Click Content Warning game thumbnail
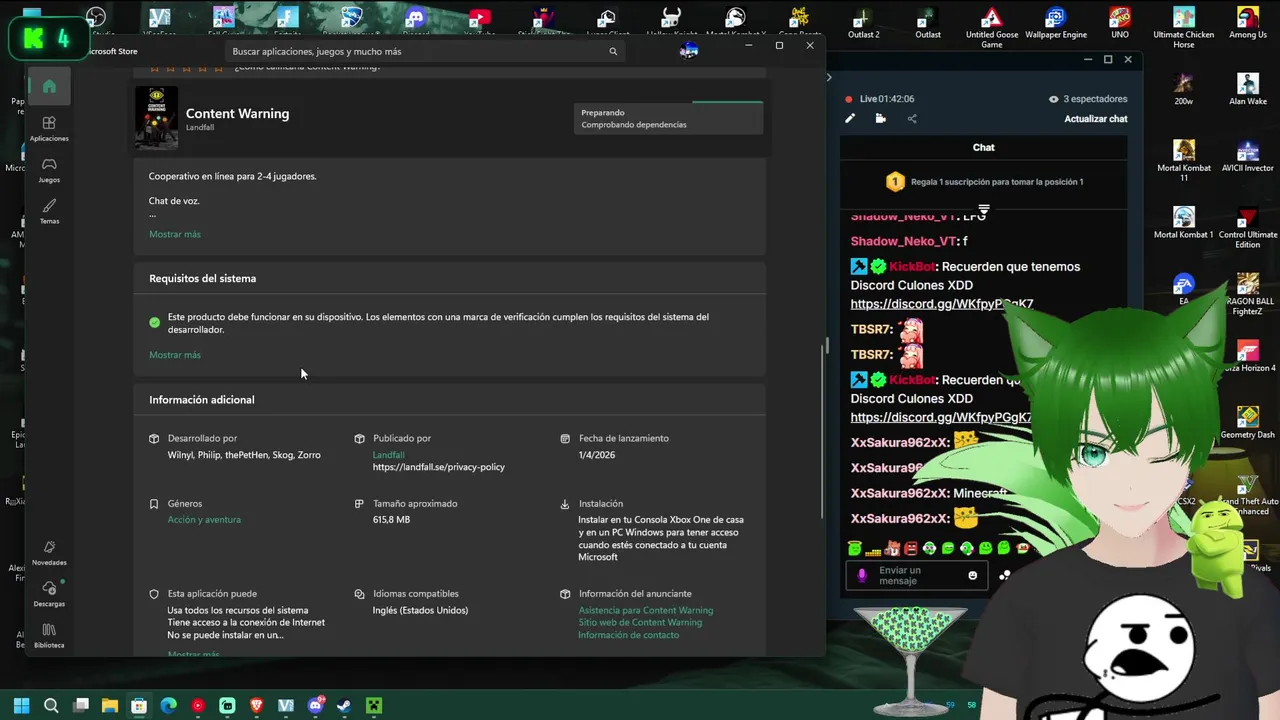The width and height of the screenshot is (1280, 720). coord(156,118)
